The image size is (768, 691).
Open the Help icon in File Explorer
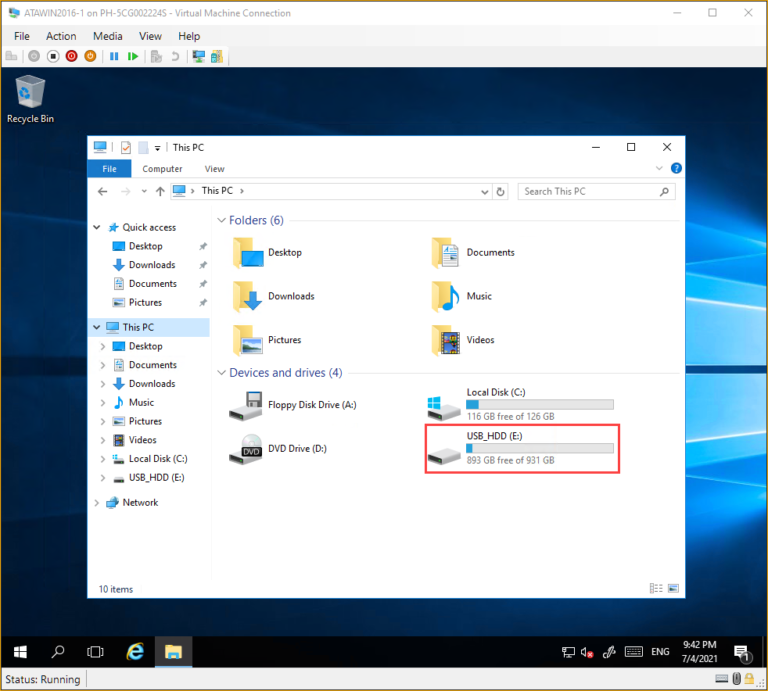coord(676,169)
